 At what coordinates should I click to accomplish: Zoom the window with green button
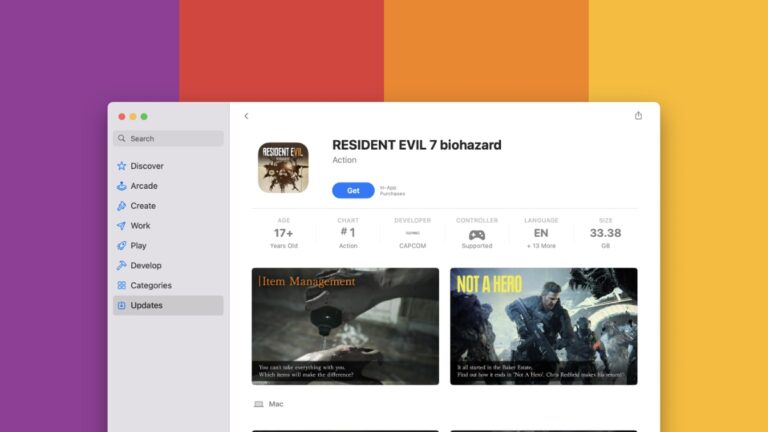click(x=144, y=117)
